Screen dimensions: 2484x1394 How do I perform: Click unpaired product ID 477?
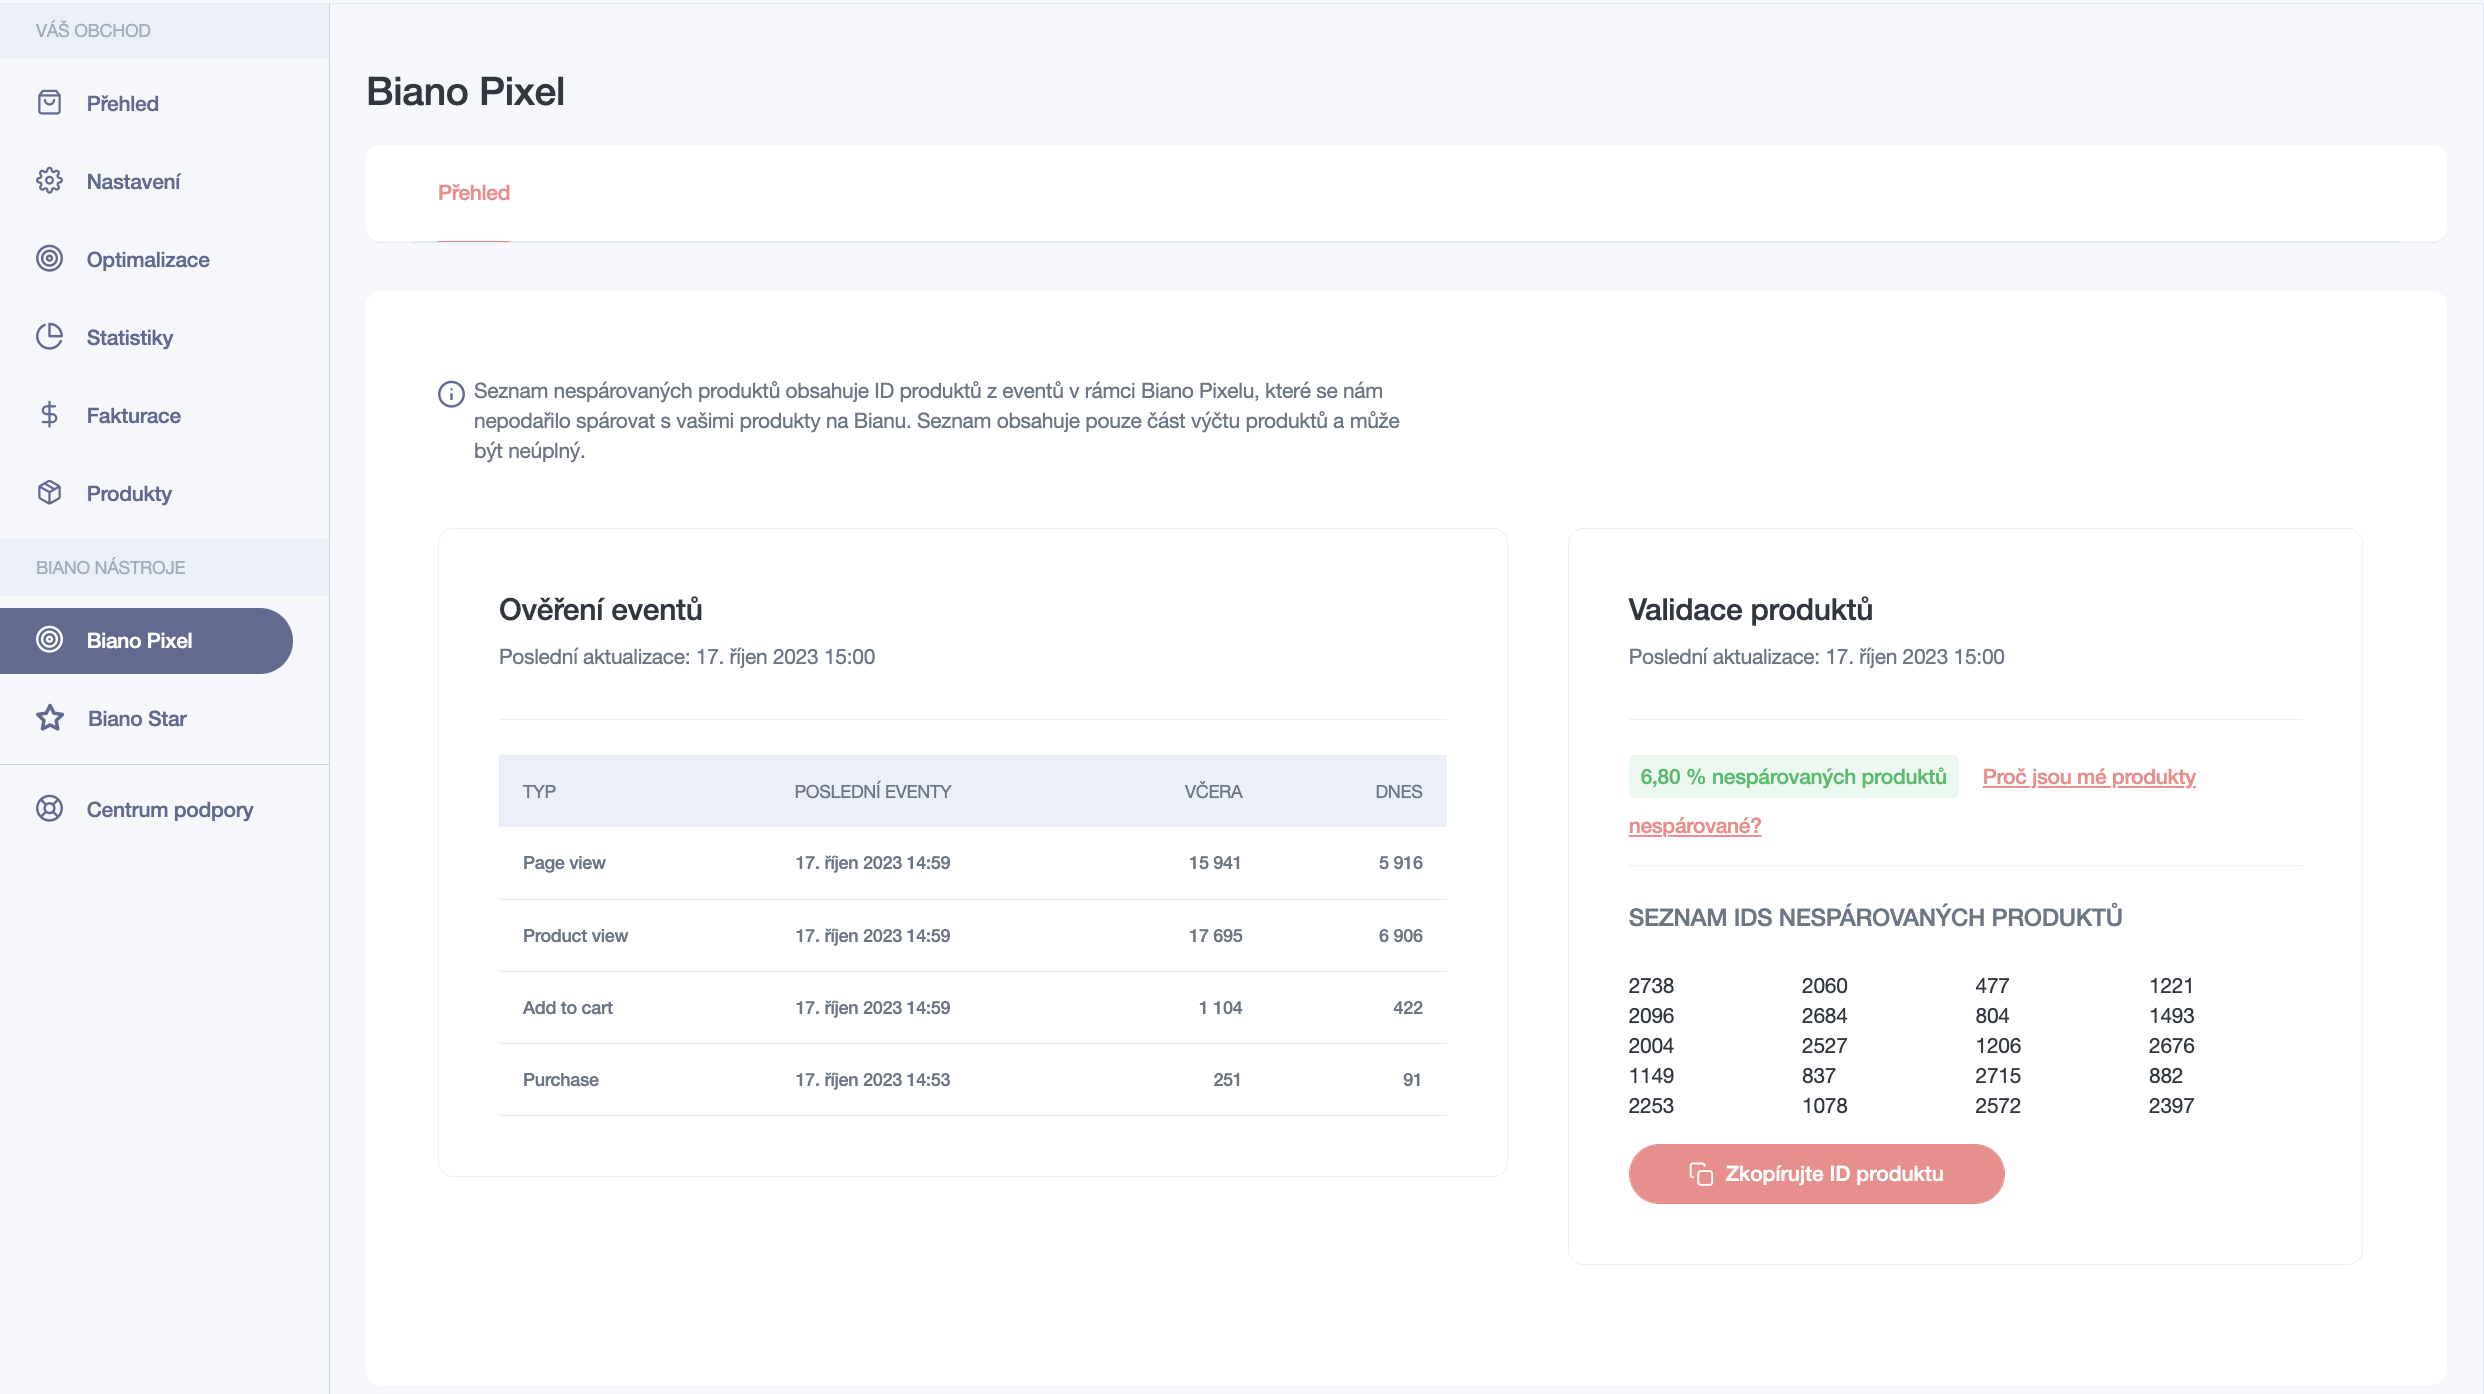[x=1992, y=986]
